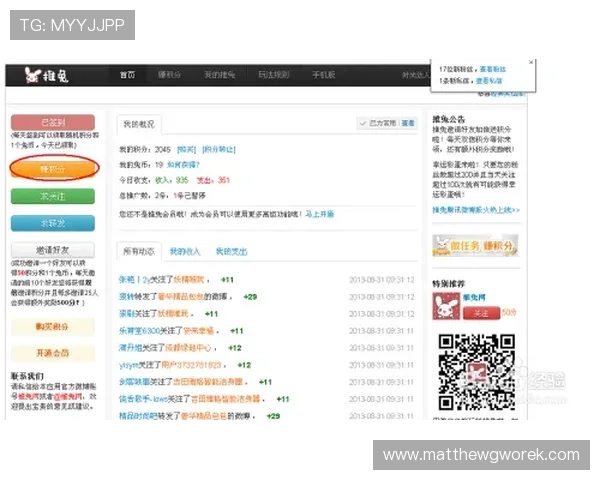Click the +12 value in yisym row
Image resolution: width=600 pixels, height=480 pixels.
244,365
